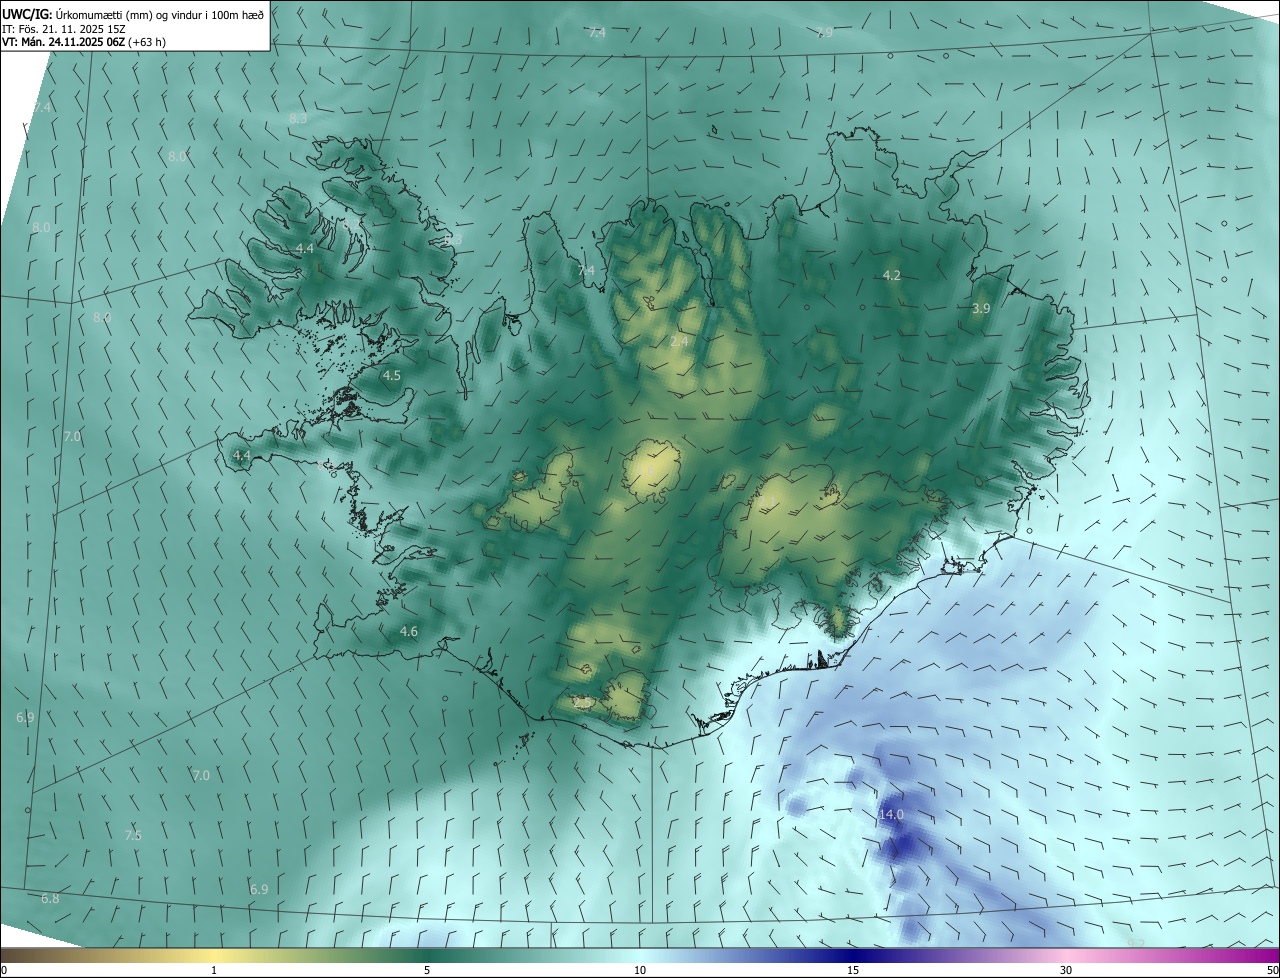Image resolution: width=1280 pixels, height=978 pixels.
Task: Click the '1' tick label on the colorbar
Action: coord(214,970)
